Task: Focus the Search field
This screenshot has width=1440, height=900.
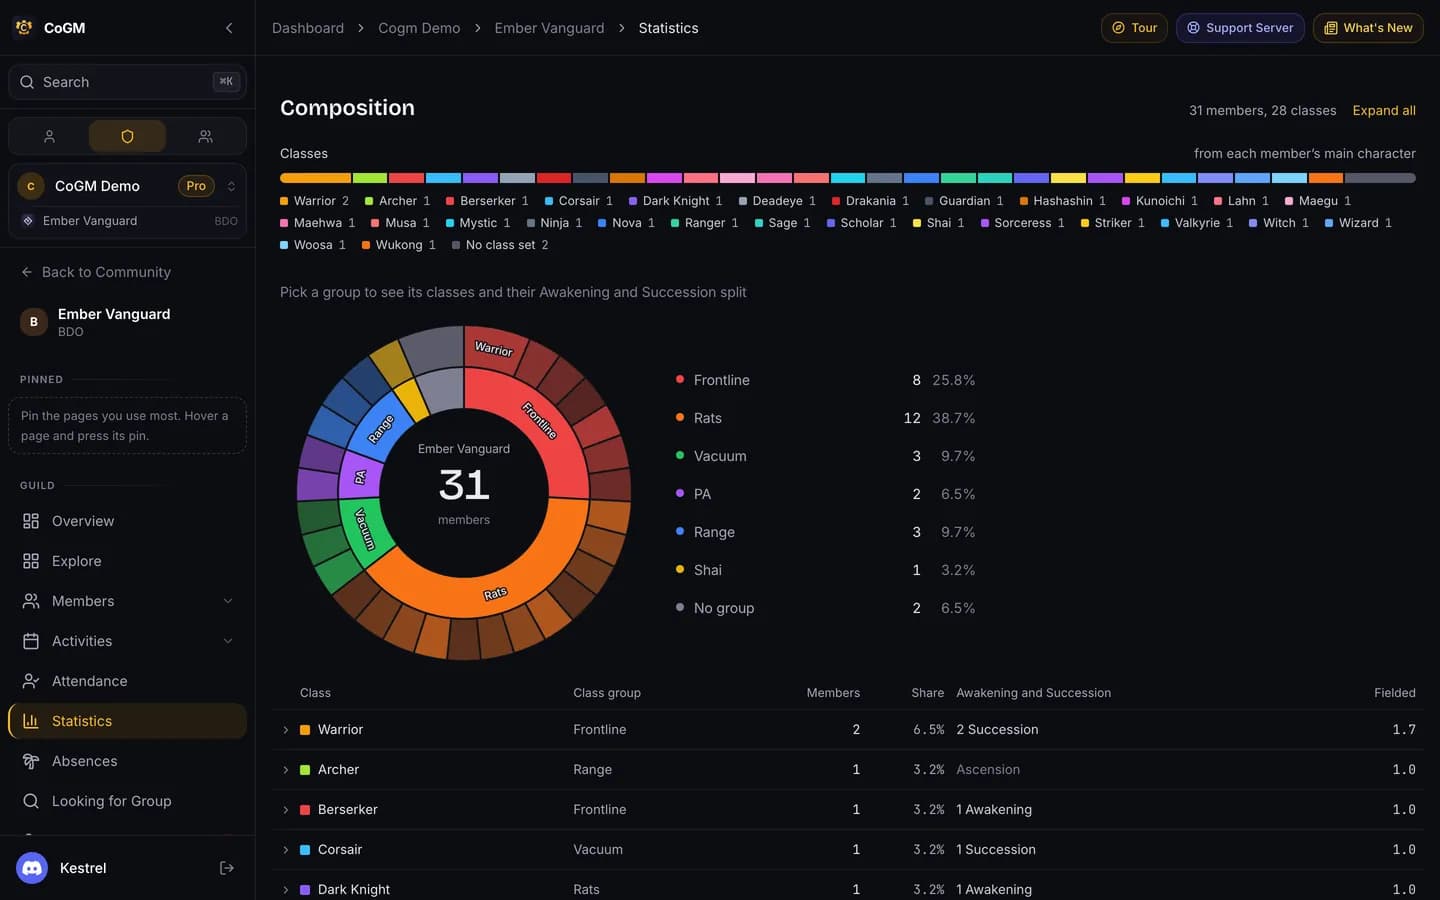Action: (127, 82)
